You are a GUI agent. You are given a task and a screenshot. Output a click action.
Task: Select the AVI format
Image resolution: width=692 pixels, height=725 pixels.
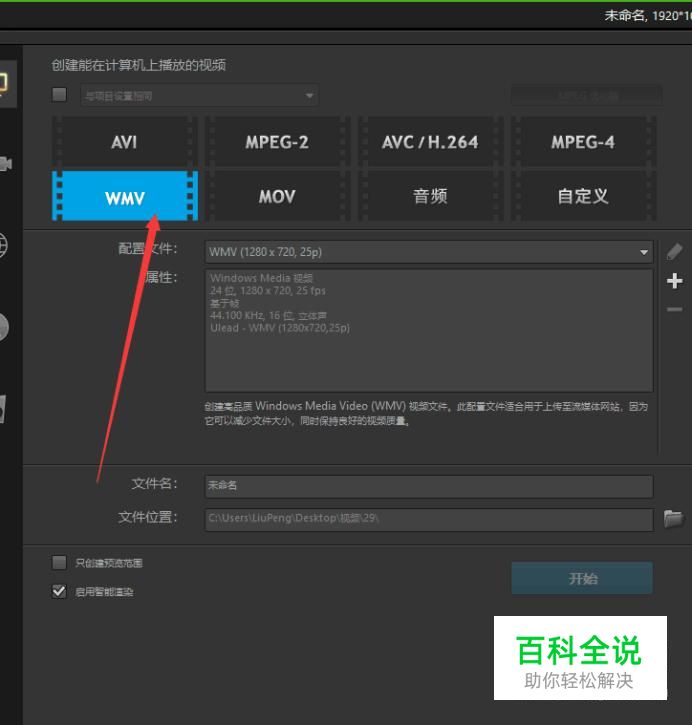pyautogui.click(x=124, y=142)
